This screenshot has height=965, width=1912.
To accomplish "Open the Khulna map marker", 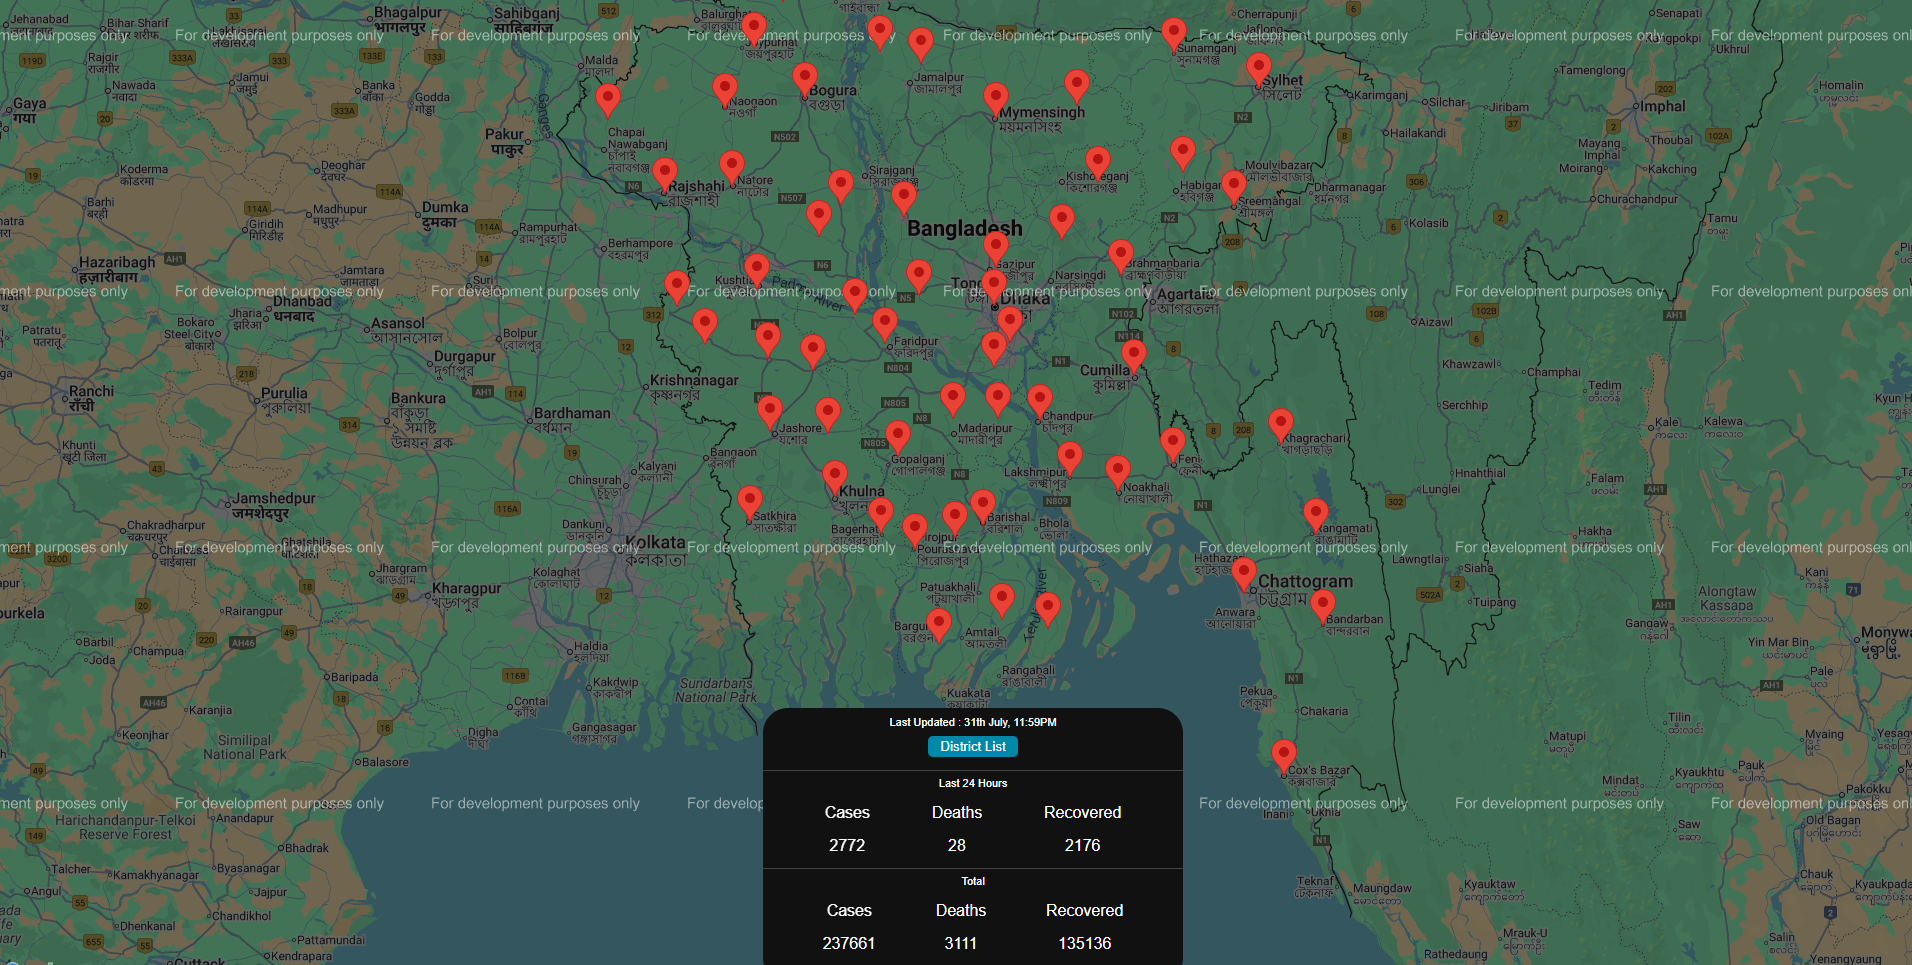I will (x=835, y=476).
